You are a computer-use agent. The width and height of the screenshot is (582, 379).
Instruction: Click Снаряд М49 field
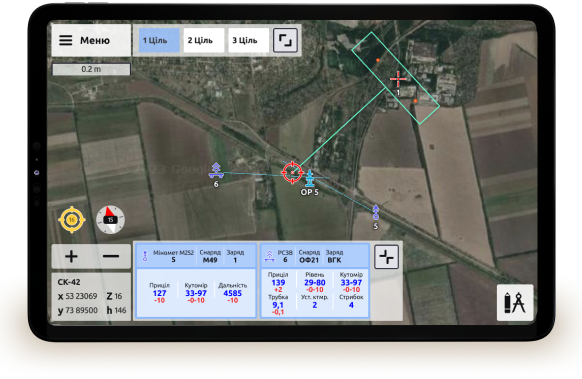[x=210, y=256]
